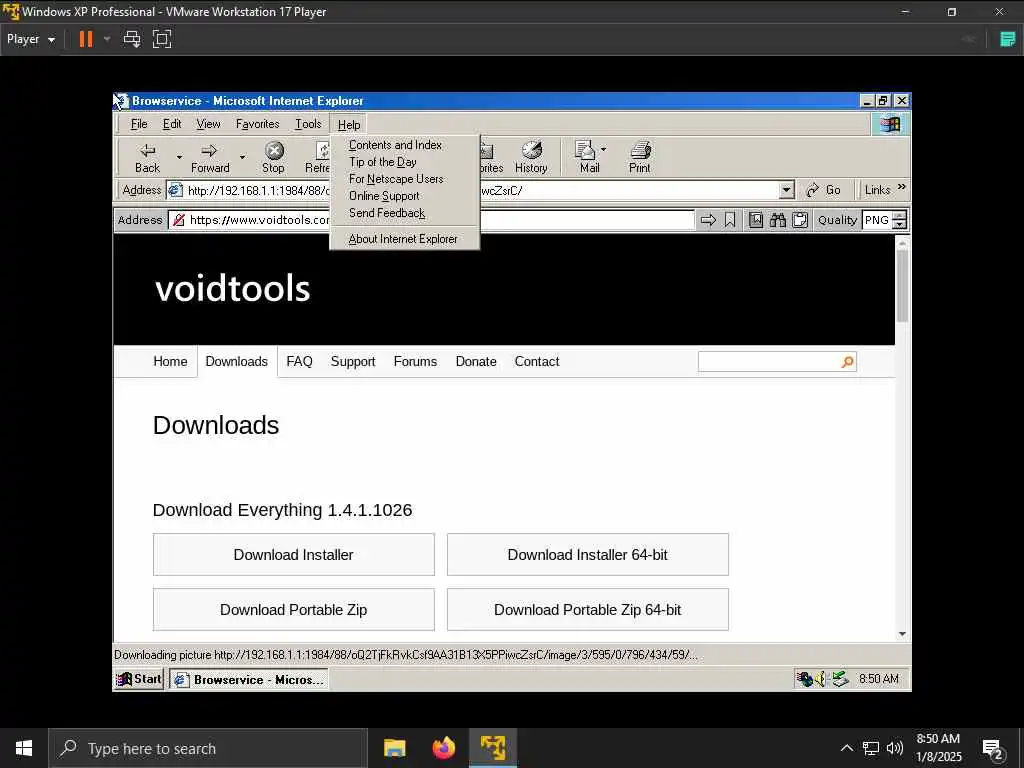Open the voidtools Forums link
The width and height of the screenshot is (1024, 768).
(x=415, y=362)
